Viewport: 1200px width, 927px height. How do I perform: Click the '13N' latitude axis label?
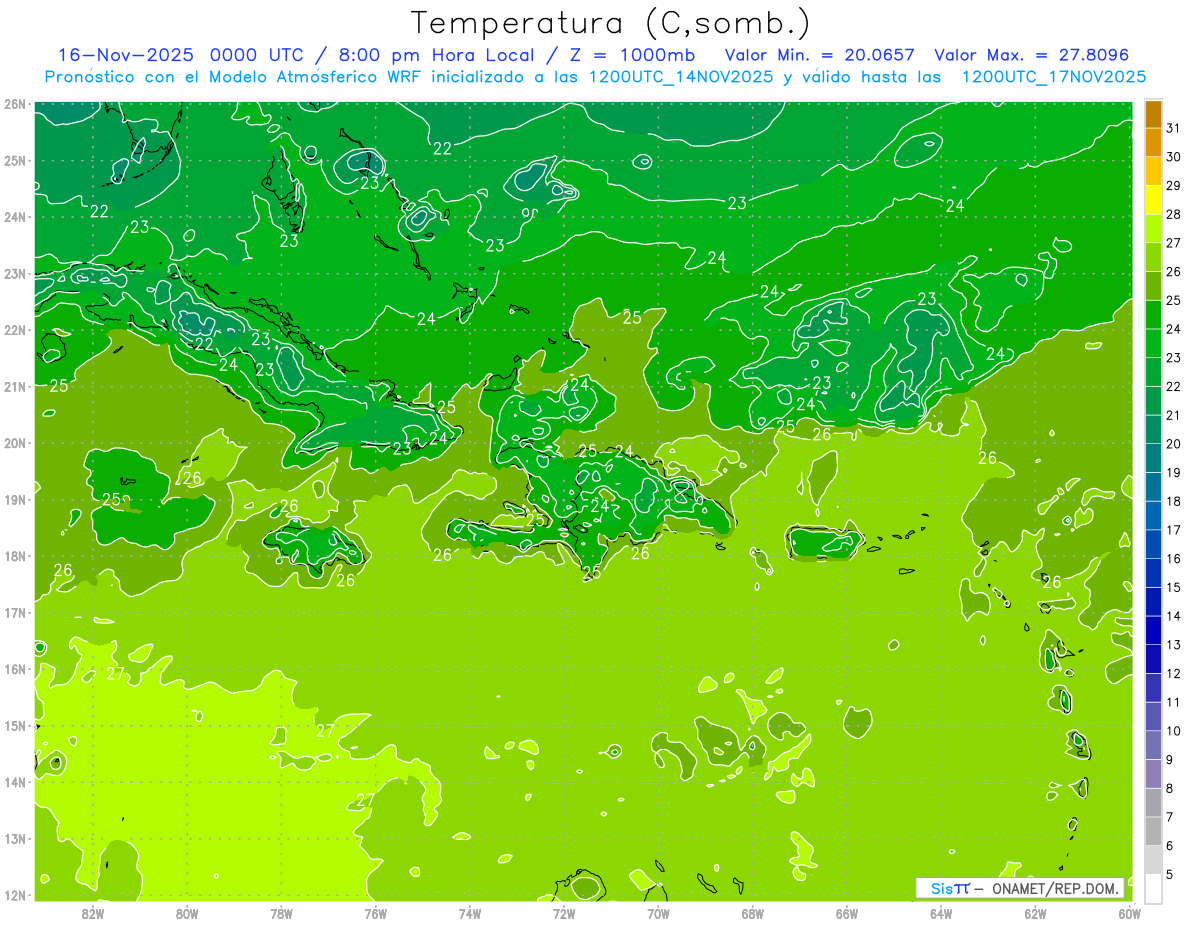click(x=14, y=838)
